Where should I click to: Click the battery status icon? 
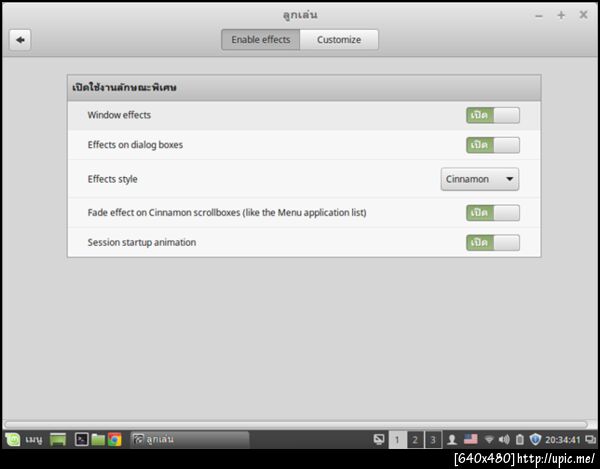520,440
